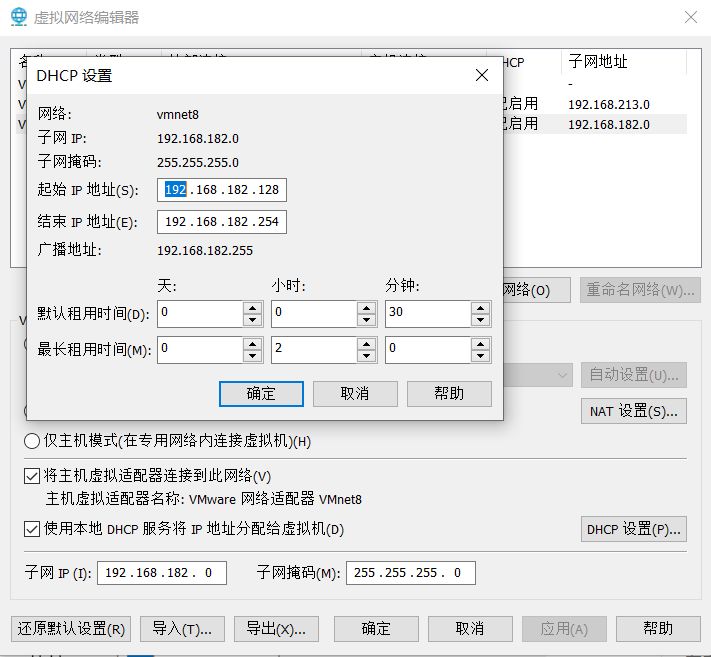Image resolution: width=711 pixels, height=657 pixels.
Task: Decrease maximum lease hours value
Action: coord(366,356)
